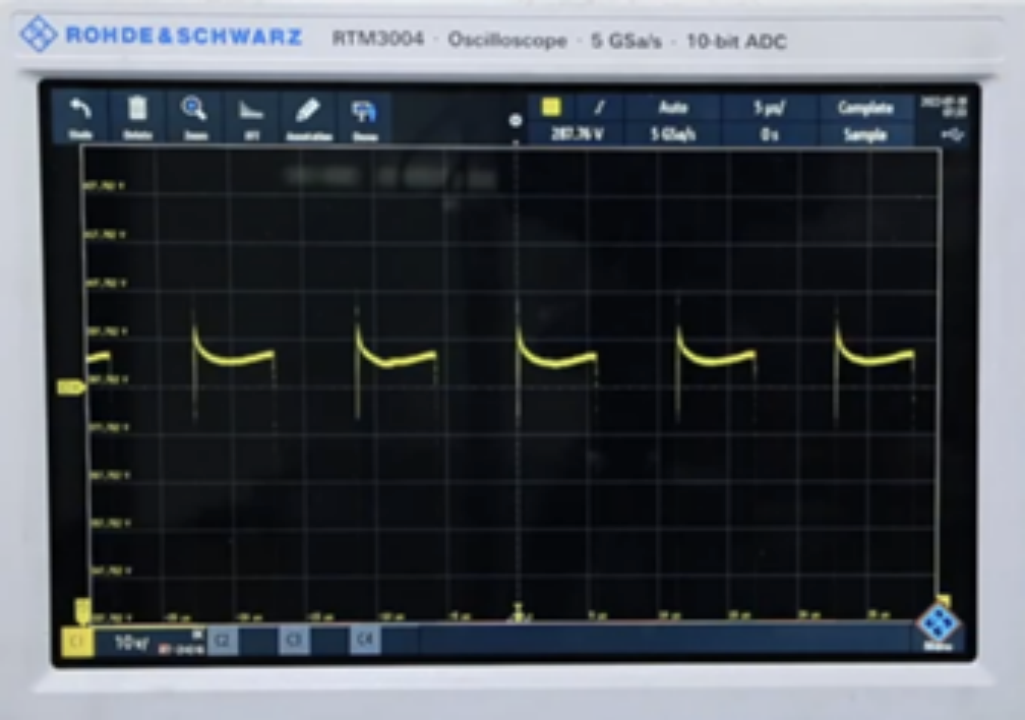The width and height of the screenshot is (1025, 720).
Task: Open the yellow trigger source indicator
Action: point(552,107)
